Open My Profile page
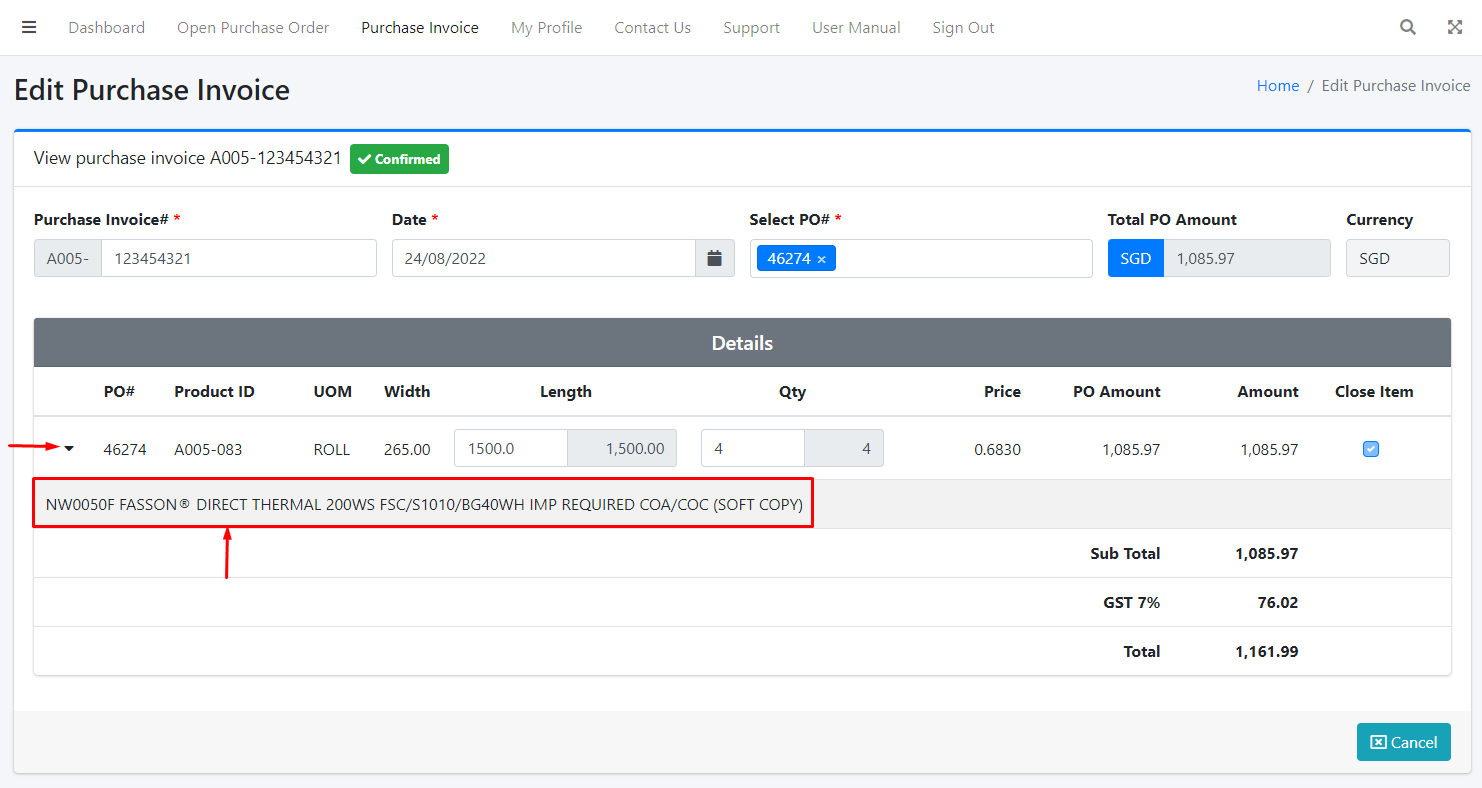The height and width of the screenshot is (788, 1482). [546, 28]
